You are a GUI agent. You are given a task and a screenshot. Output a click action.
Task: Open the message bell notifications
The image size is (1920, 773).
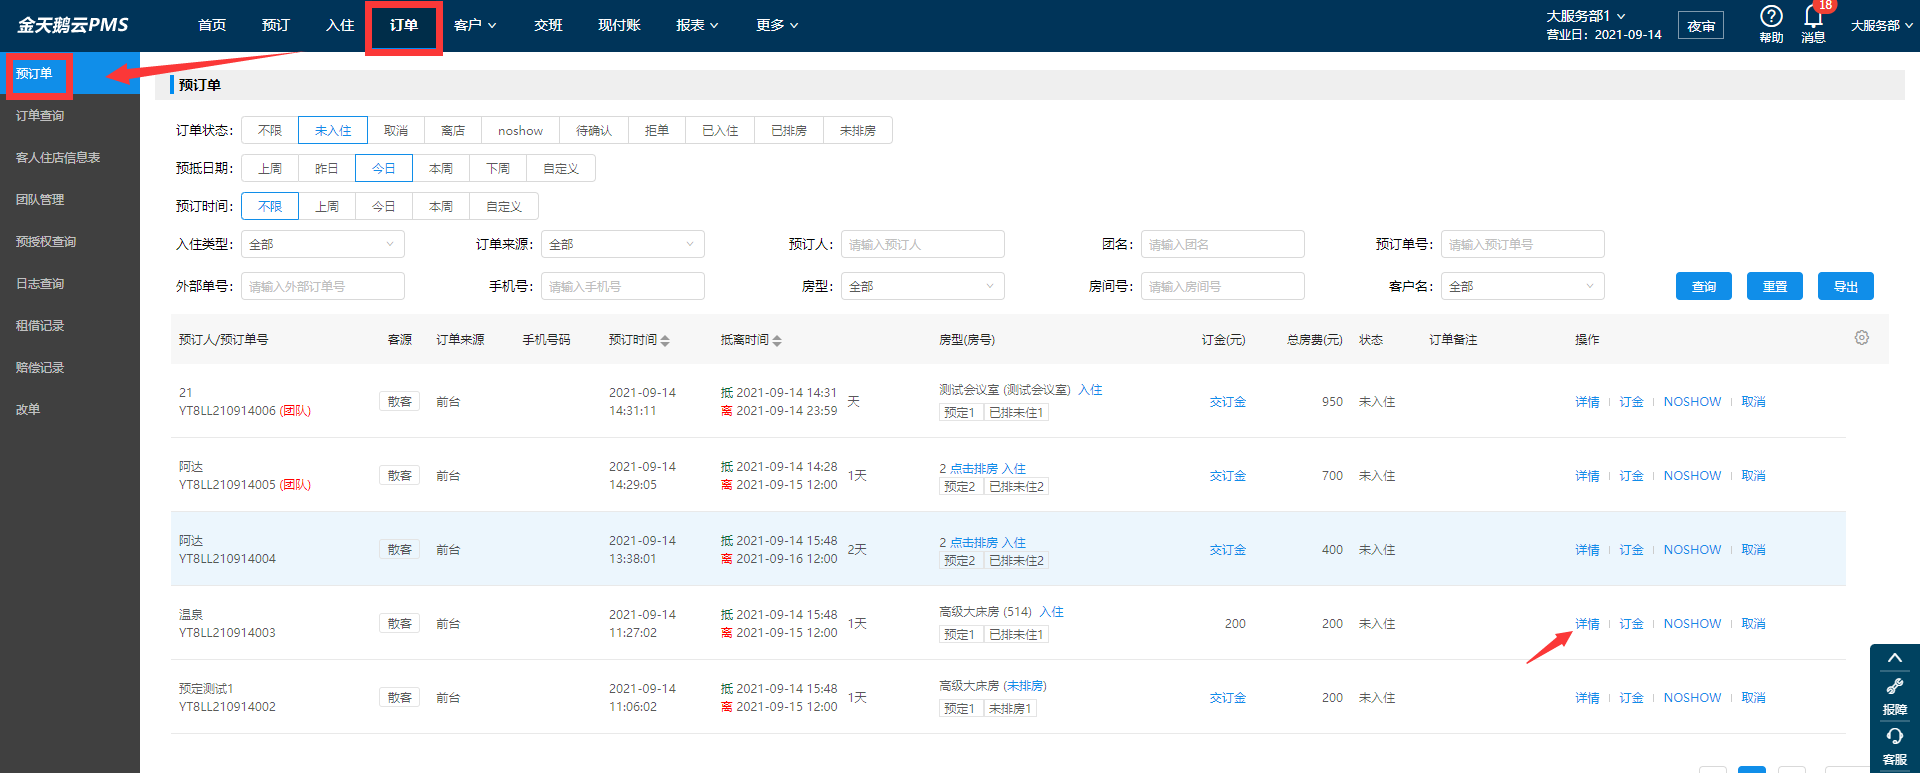pyautogui.click(x=1813, y=17)
